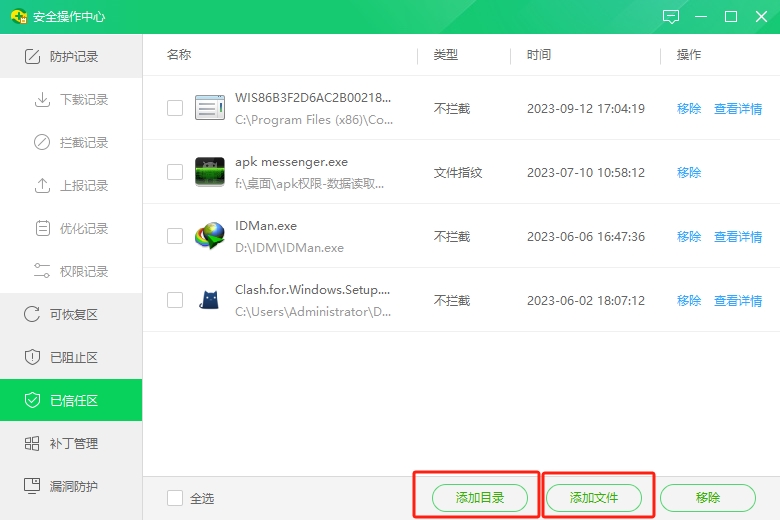Open the 权限记录 permissions icon

pos(42,271)
